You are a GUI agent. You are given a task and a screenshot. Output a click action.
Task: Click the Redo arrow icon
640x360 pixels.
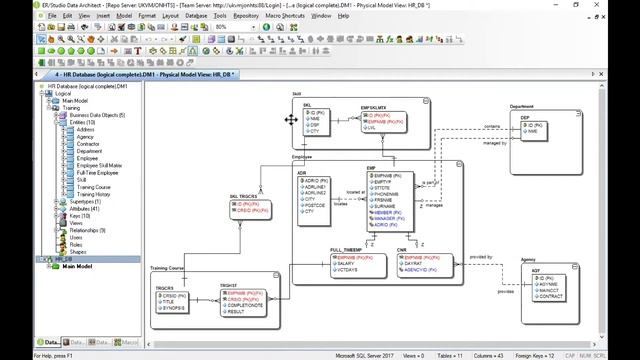pyautogui.click(x=164, y=39)
